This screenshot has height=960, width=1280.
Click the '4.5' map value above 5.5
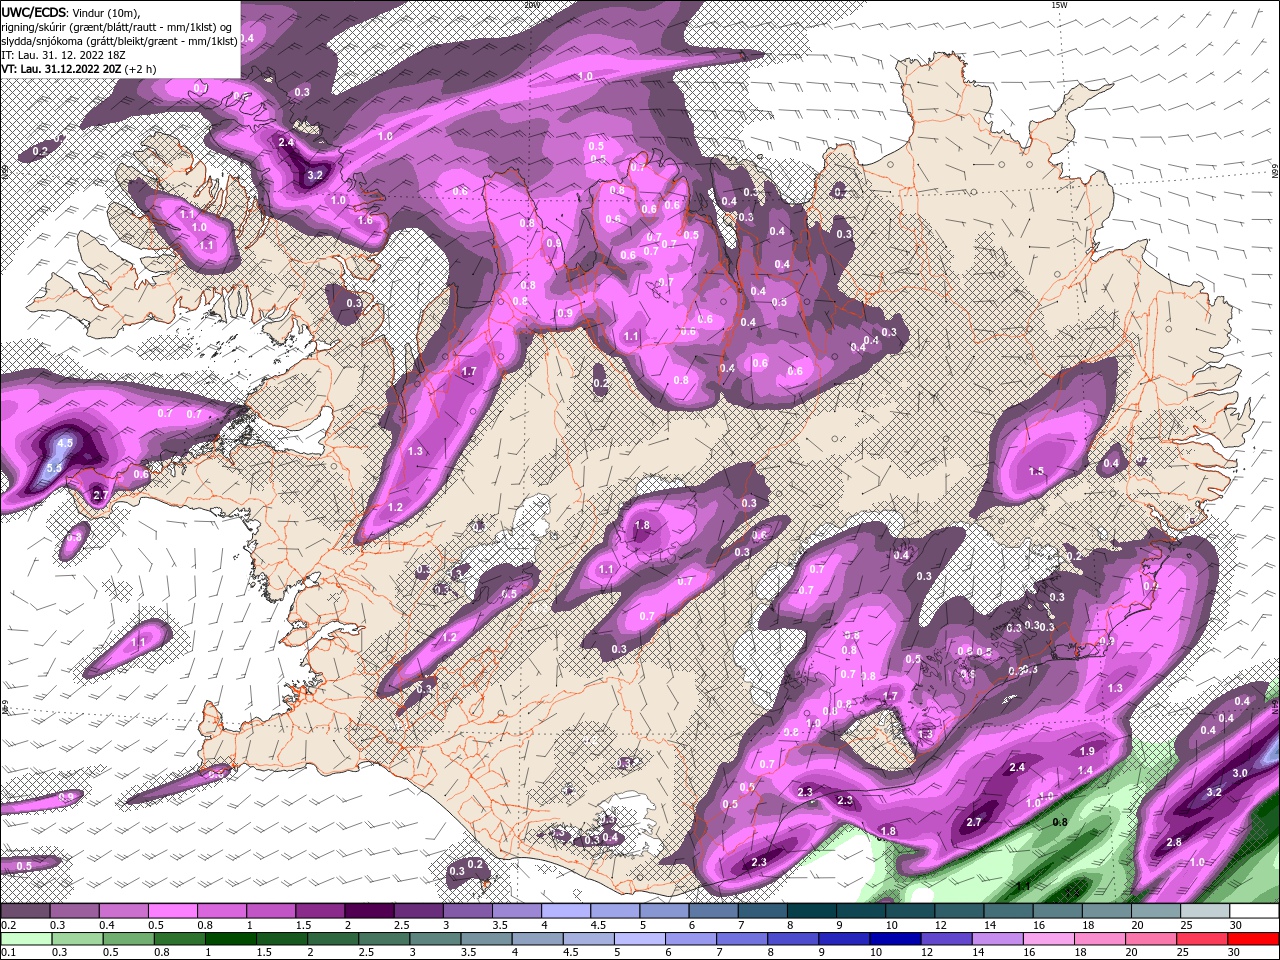[66, 443]
